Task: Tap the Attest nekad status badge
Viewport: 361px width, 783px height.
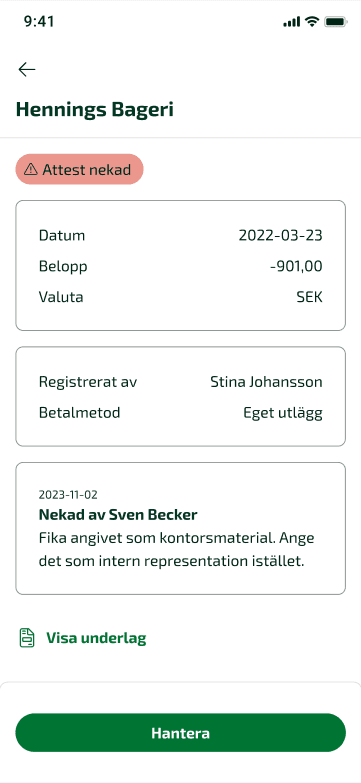Action: 79,170
